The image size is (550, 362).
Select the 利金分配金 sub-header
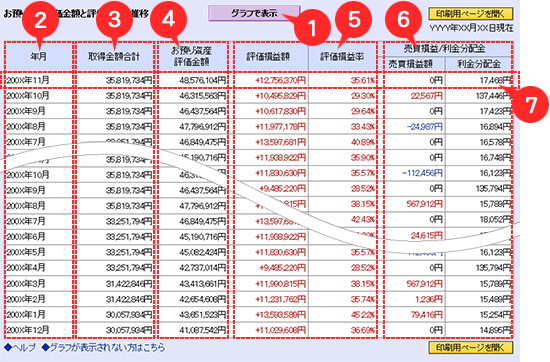(x=478, y=64)
